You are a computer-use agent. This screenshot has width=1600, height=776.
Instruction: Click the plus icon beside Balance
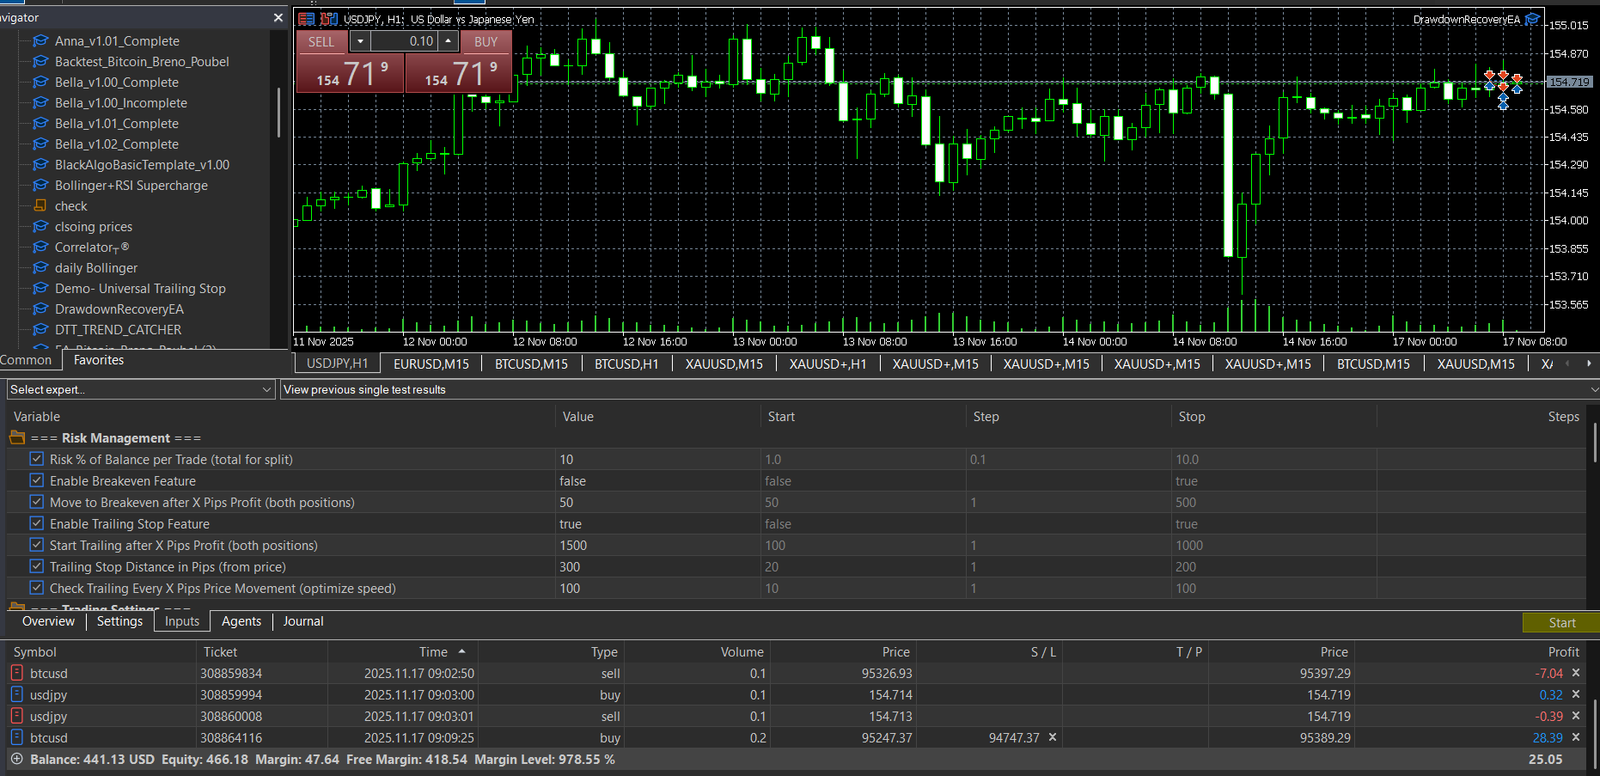point(16,759)
